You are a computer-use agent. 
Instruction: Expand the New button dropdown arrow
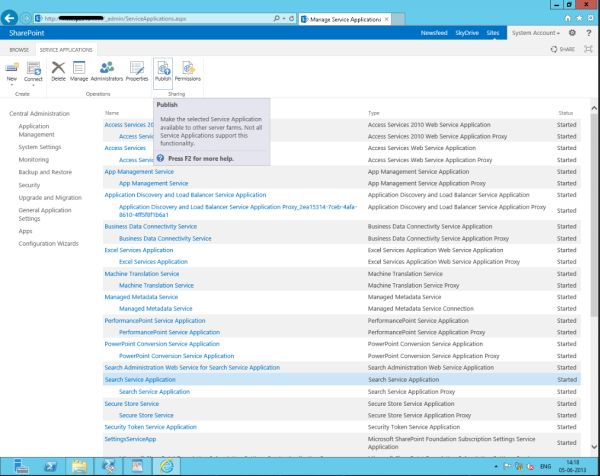pos(12,85)
